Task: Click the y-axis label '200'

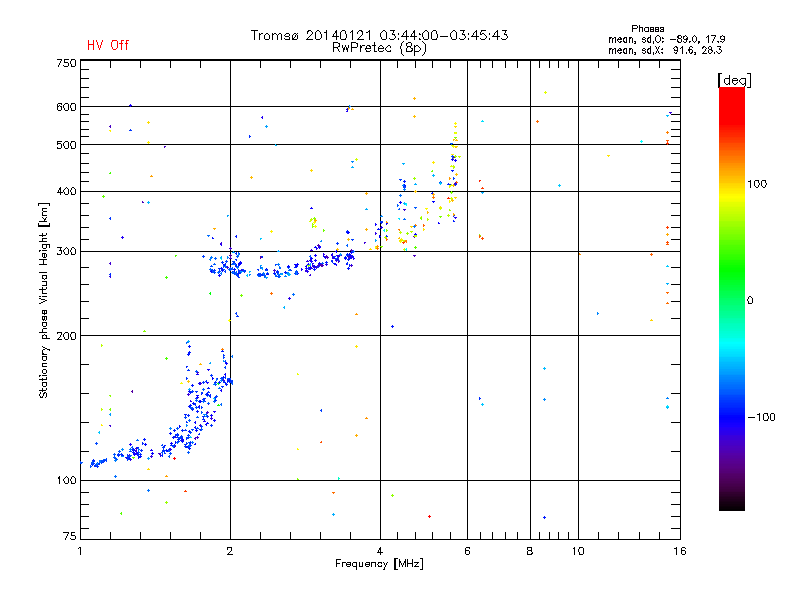Action: 66,336
